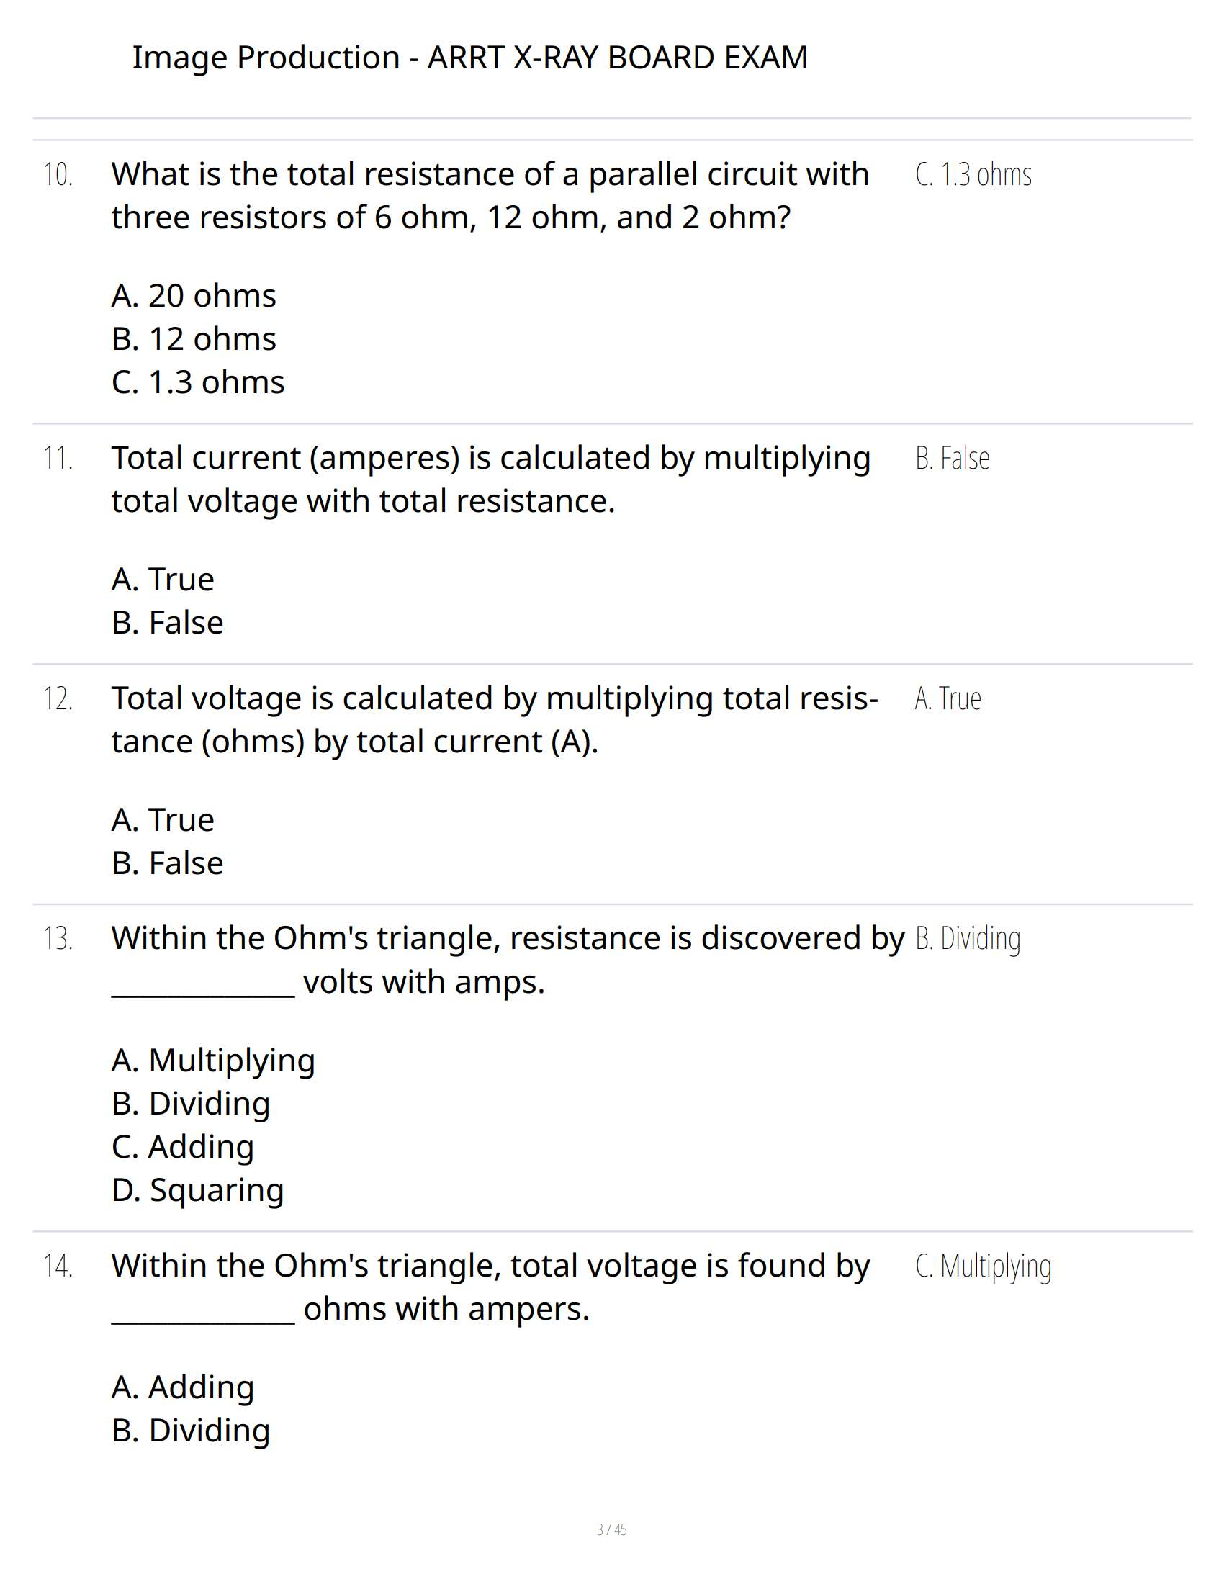Screen dimensions: 1224x1584
Task: Click the answer key 'C. 1.3 ohms' at right
Action: point(973,175)
